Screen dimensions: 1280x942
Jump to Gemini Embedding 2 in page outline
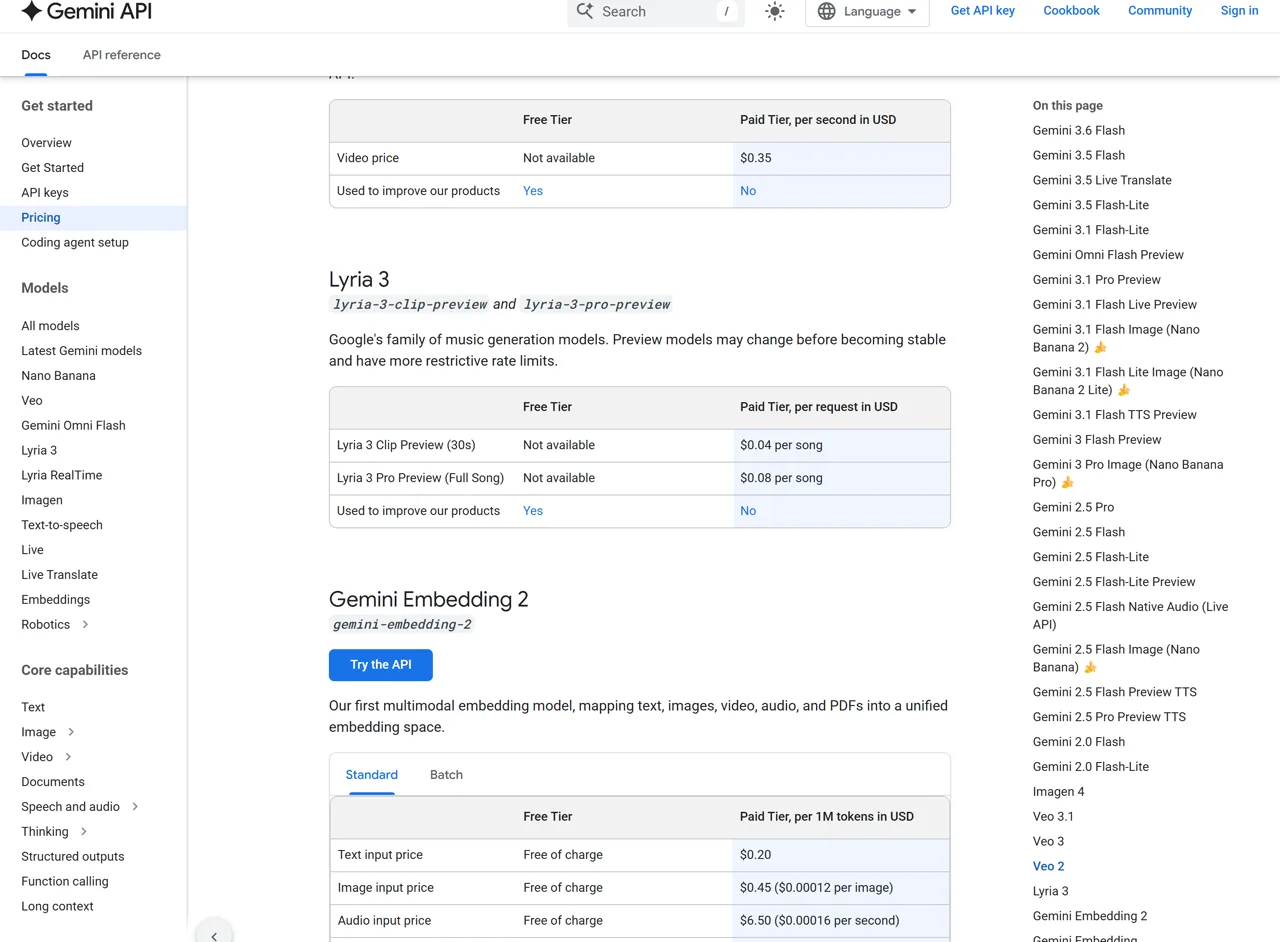(x=1090, y=916)
